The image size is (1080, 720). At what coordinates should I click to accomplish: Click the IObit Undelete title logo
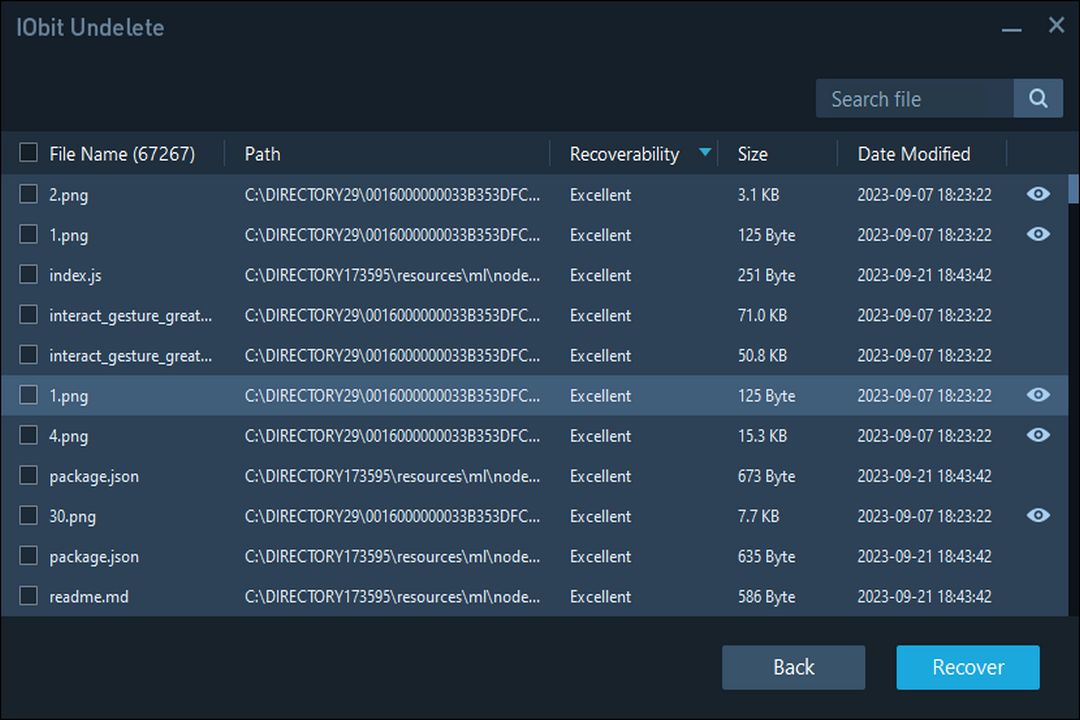[89, 27]
